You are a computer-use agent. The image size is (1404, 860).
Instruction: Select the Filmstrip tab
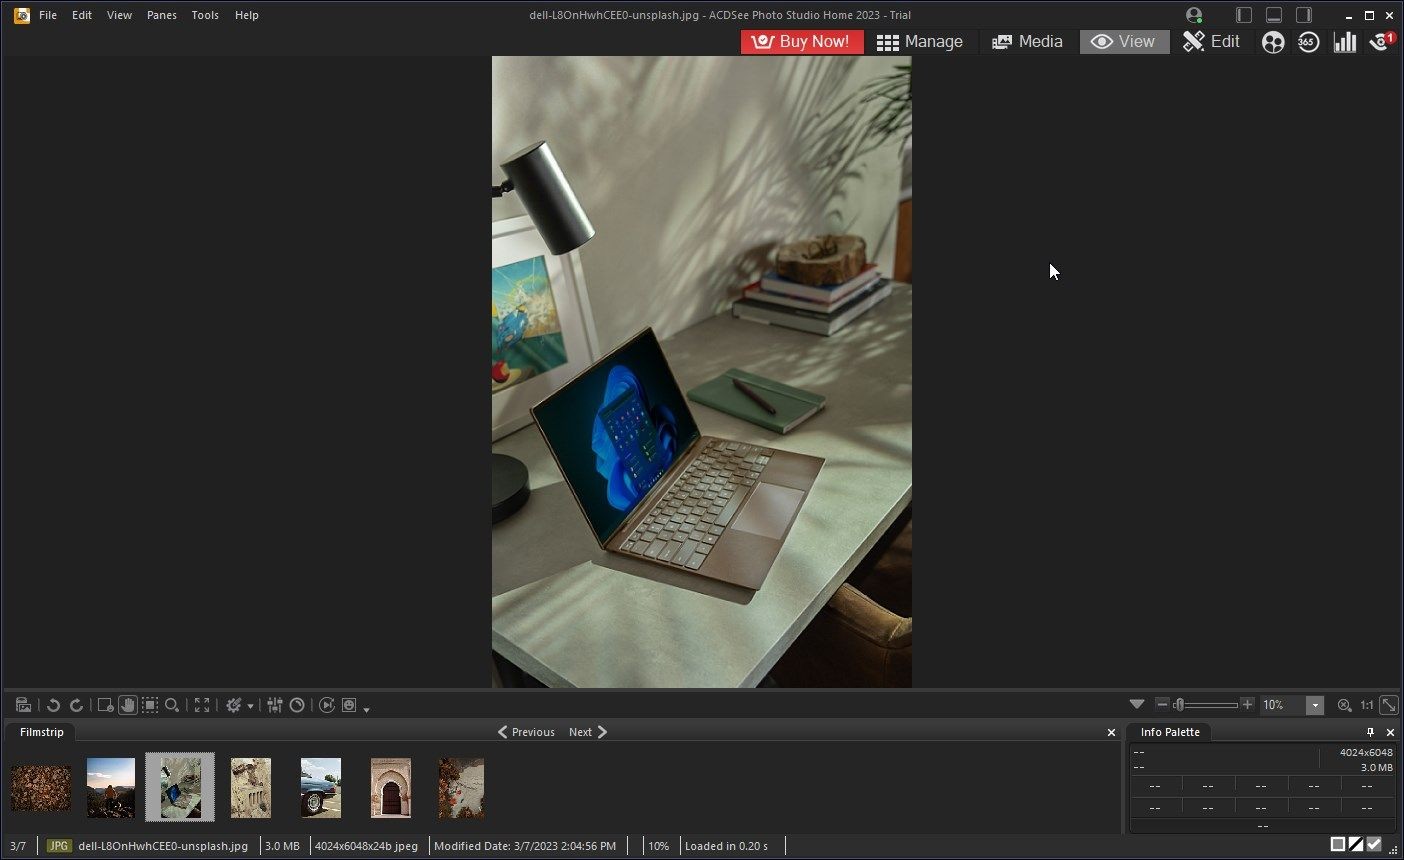(x=42, y=732)
